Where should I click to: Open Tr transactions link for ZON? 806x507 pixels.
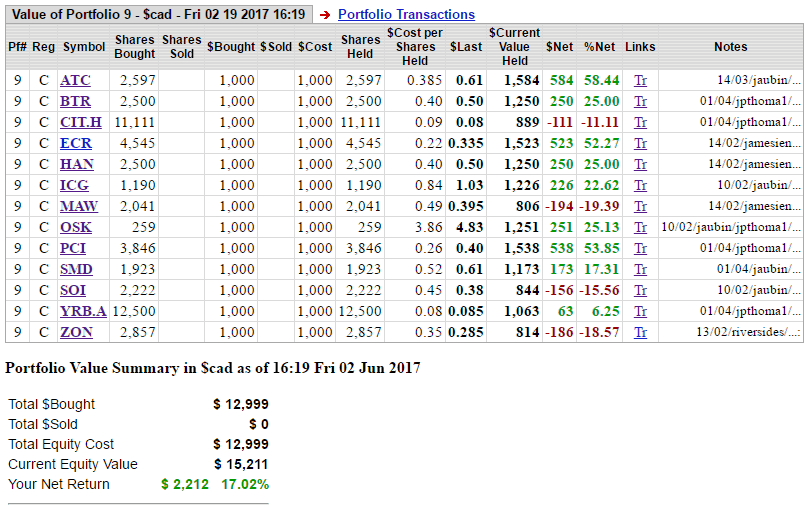[640, 332]
